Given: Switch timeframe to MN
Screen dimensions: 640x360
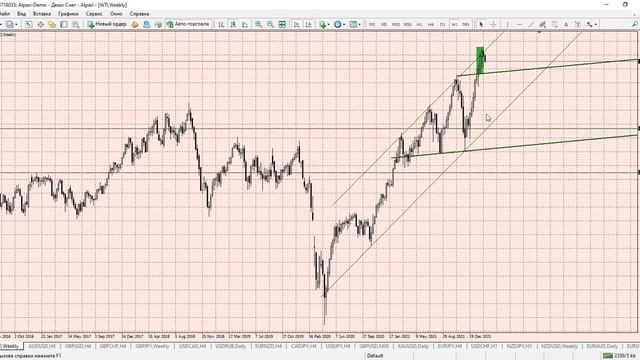Looking at the screenshot, I should (466, 24).
